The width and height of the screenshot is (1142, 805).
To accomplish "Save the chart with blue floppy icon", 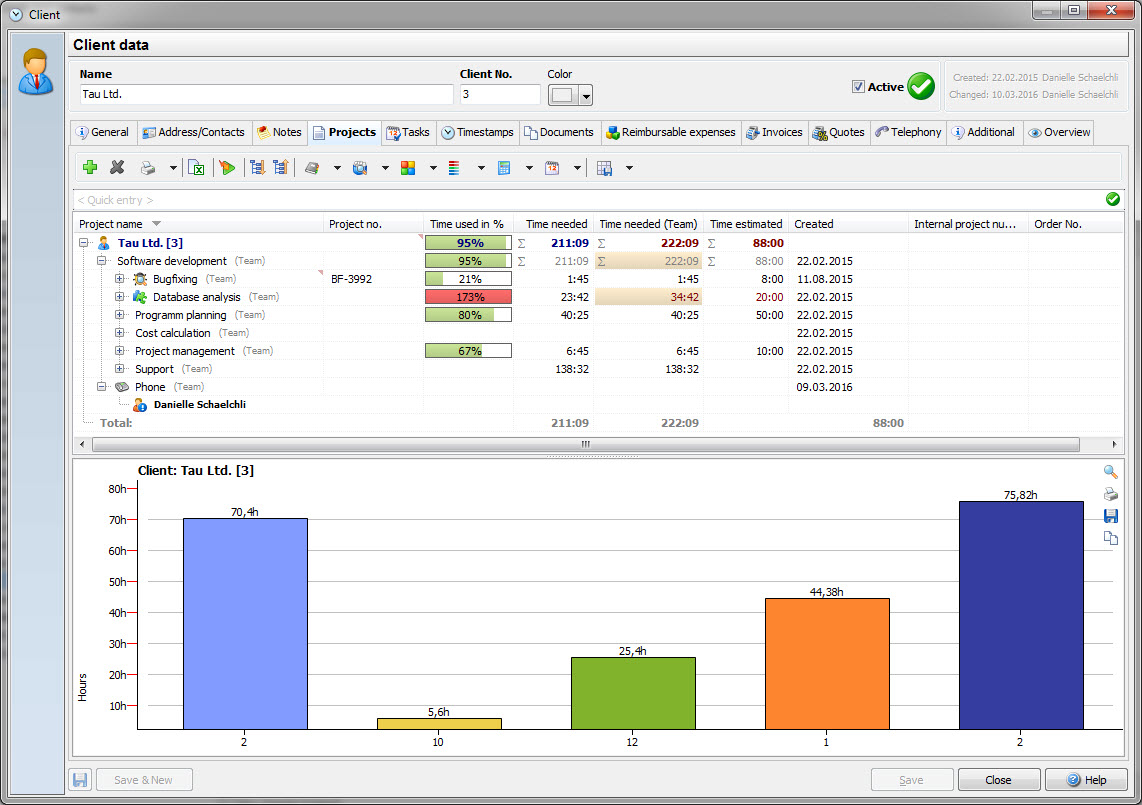I will pyautogui.click(x=1110, y=516).
